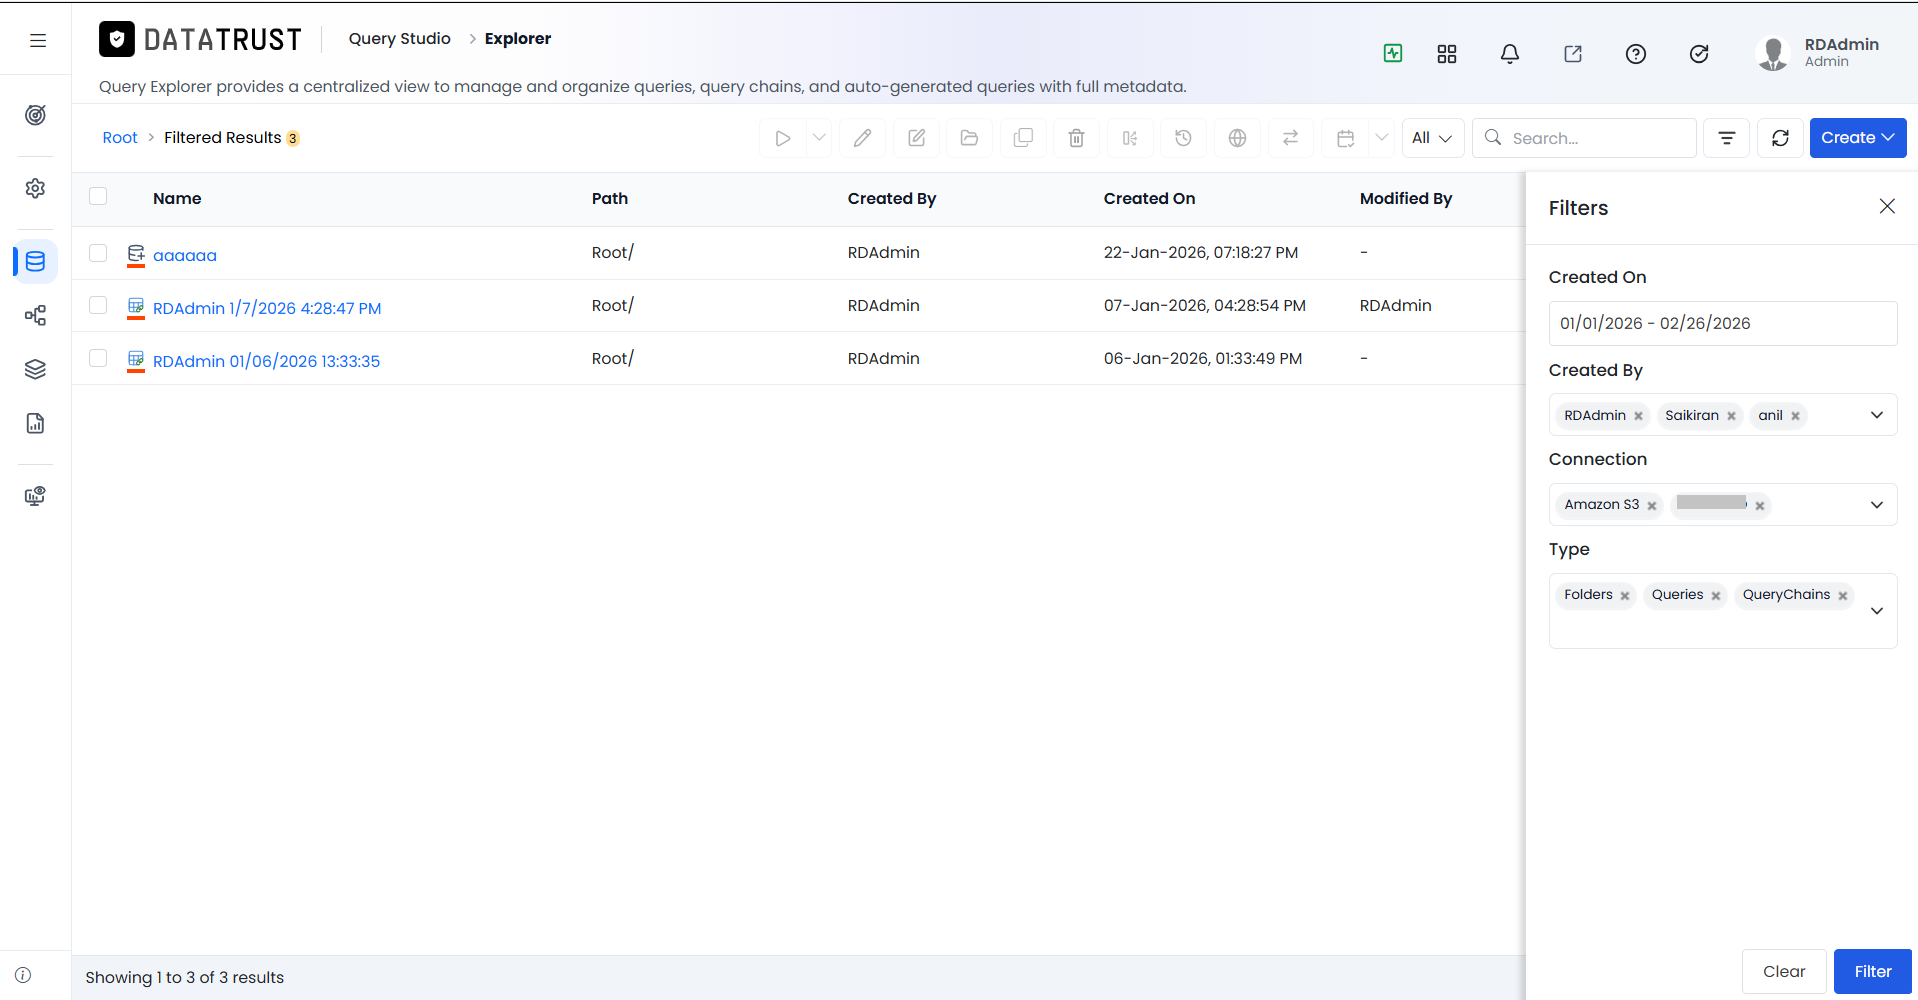
Task: Go to Query Studio breadcrumb
Action: click(x=399, y=39)
